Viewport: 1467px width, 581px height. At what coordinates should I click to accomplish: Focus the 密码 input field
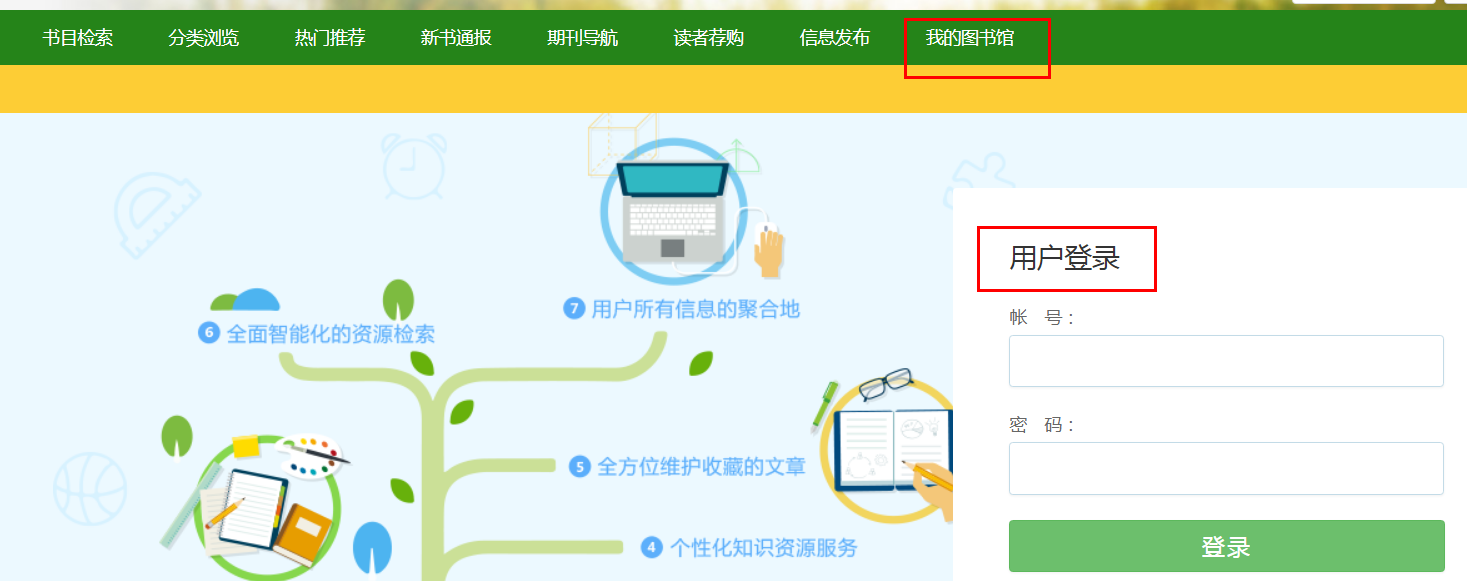1226,468
